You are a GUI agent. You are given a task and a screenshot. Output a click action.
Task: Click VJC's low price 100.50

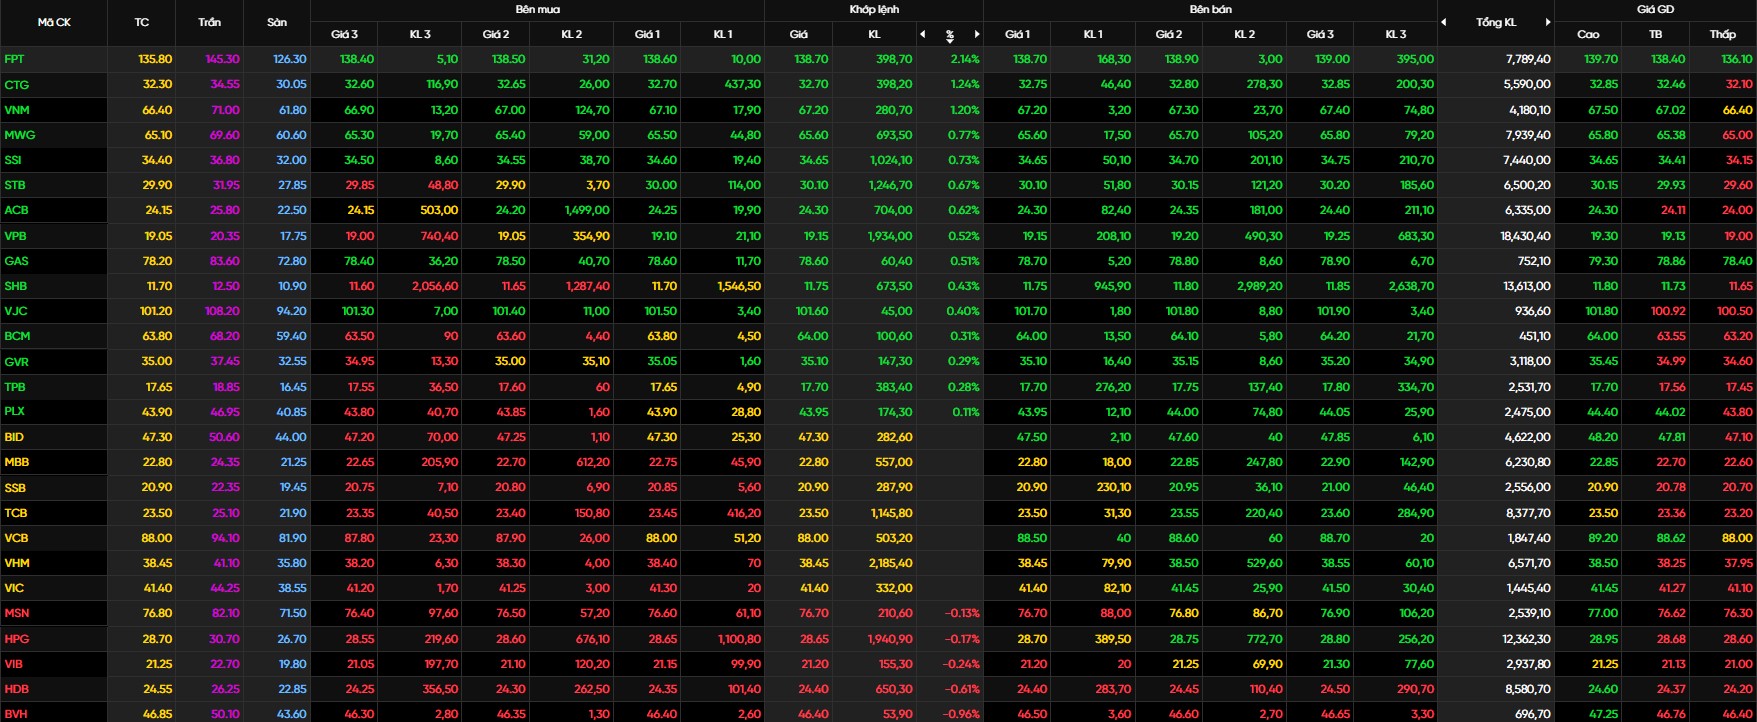[x=1734, y=311]
